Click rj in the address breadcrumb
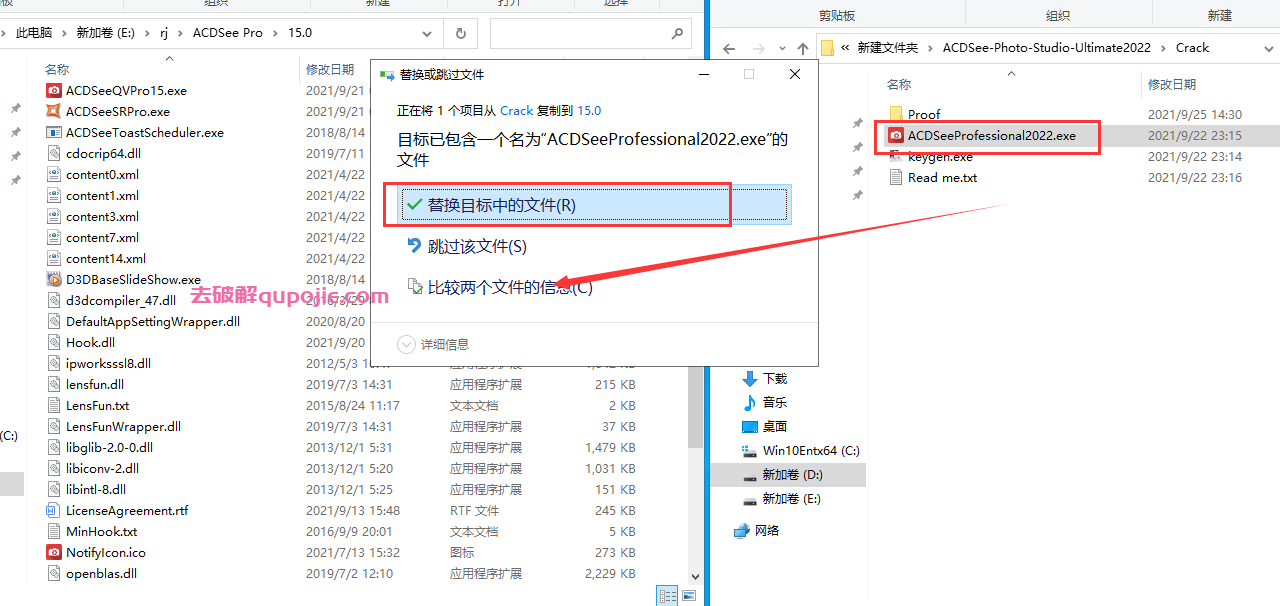Image resolution: width=1280 pixels, height=606 pixels. coord(164,33)
